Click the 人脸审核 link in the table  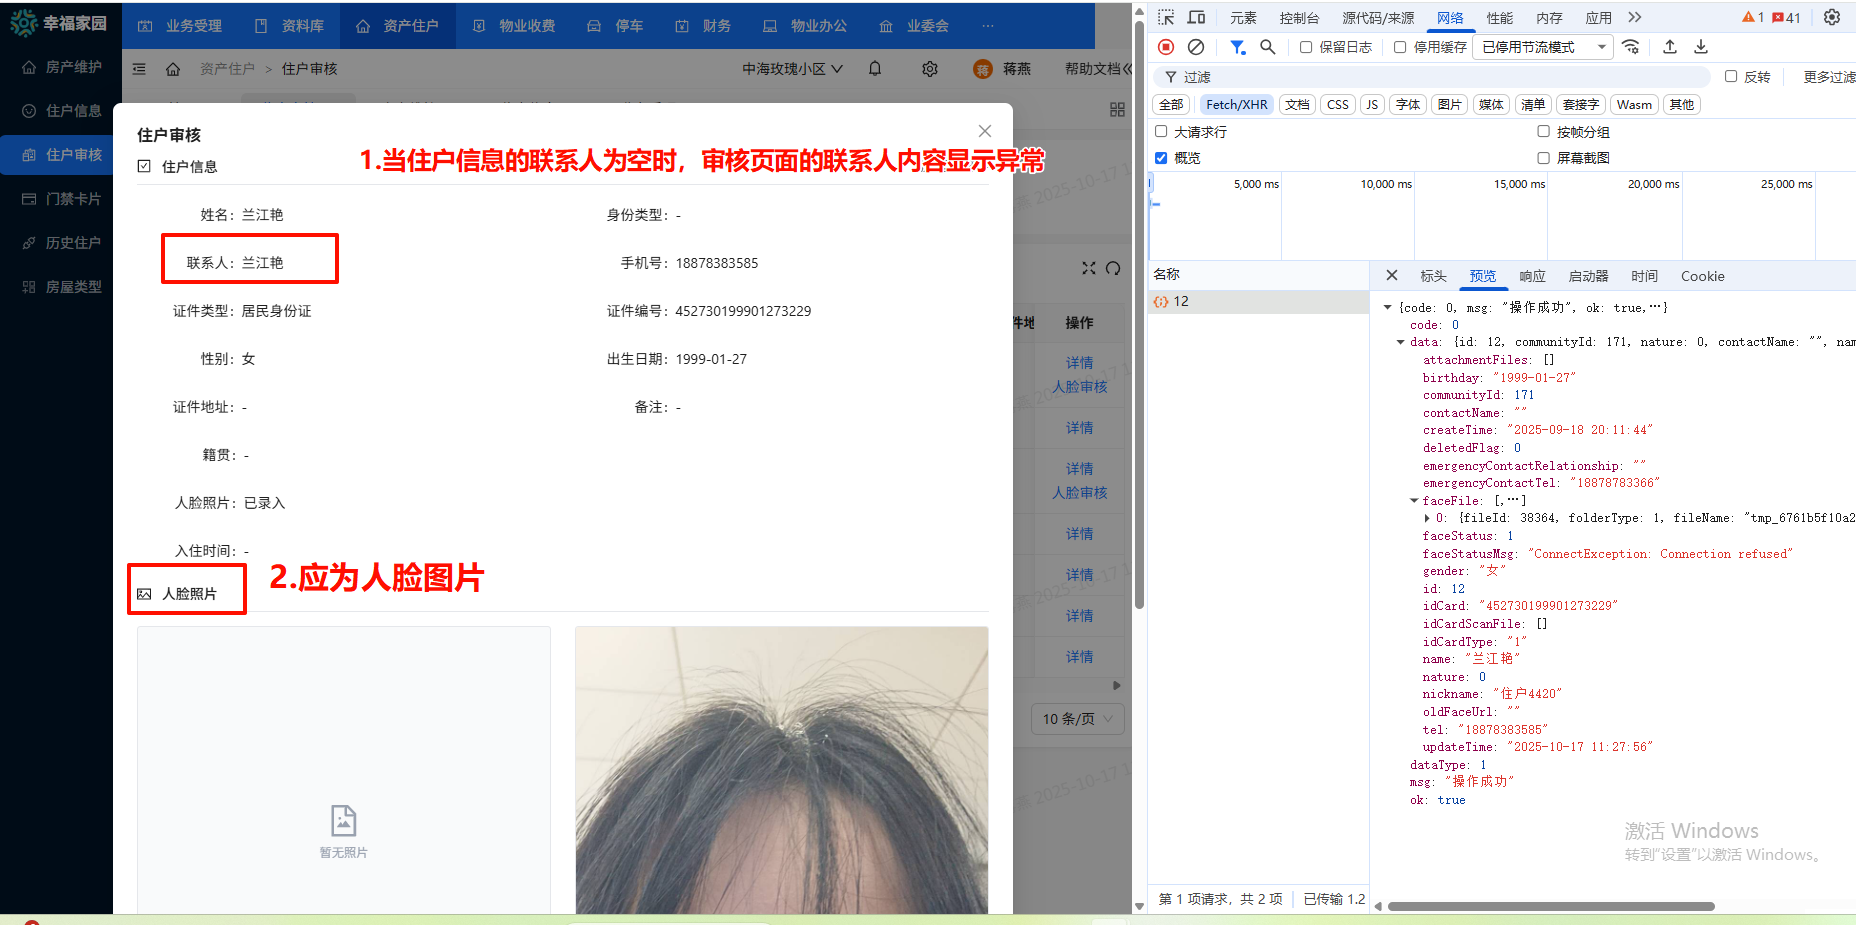1080,387
